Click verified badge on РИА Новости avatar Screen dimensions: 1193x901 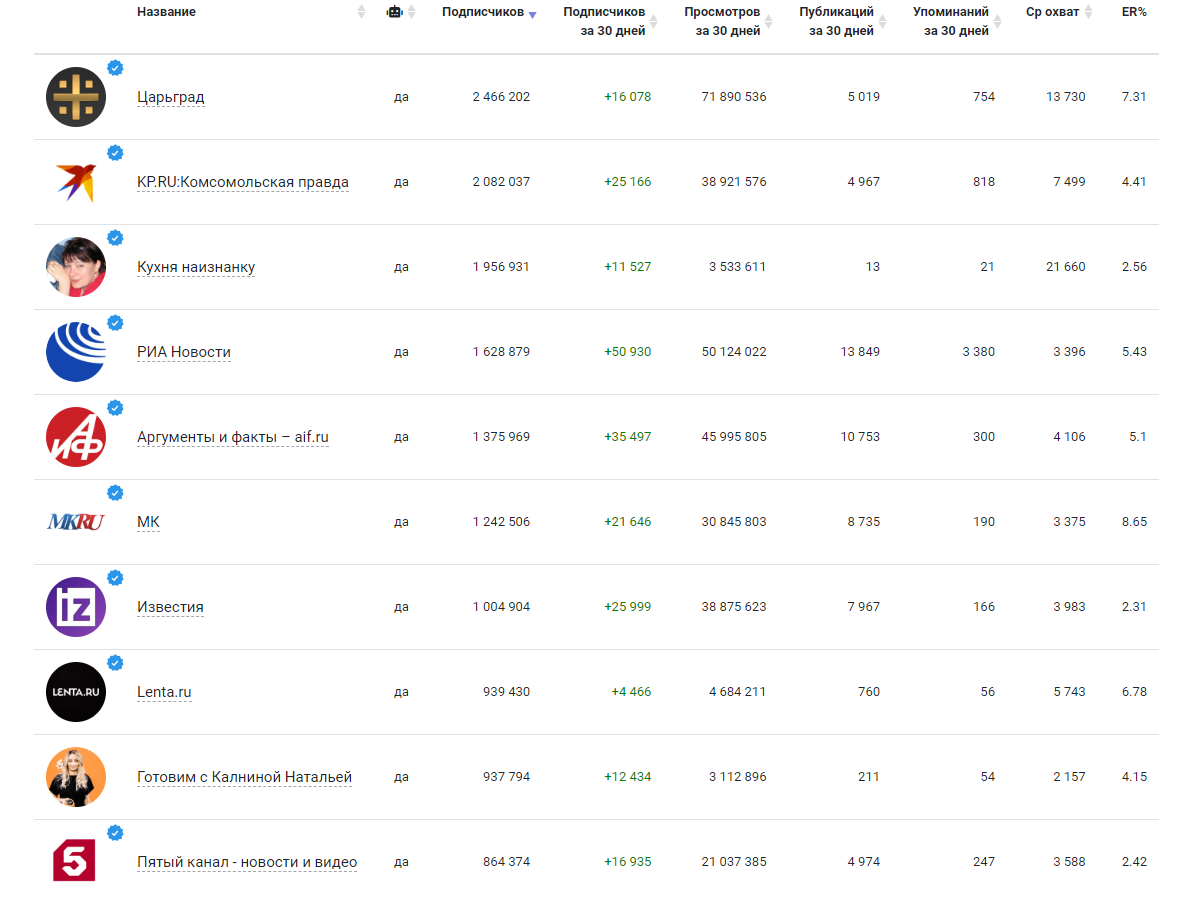pos(115,323)
